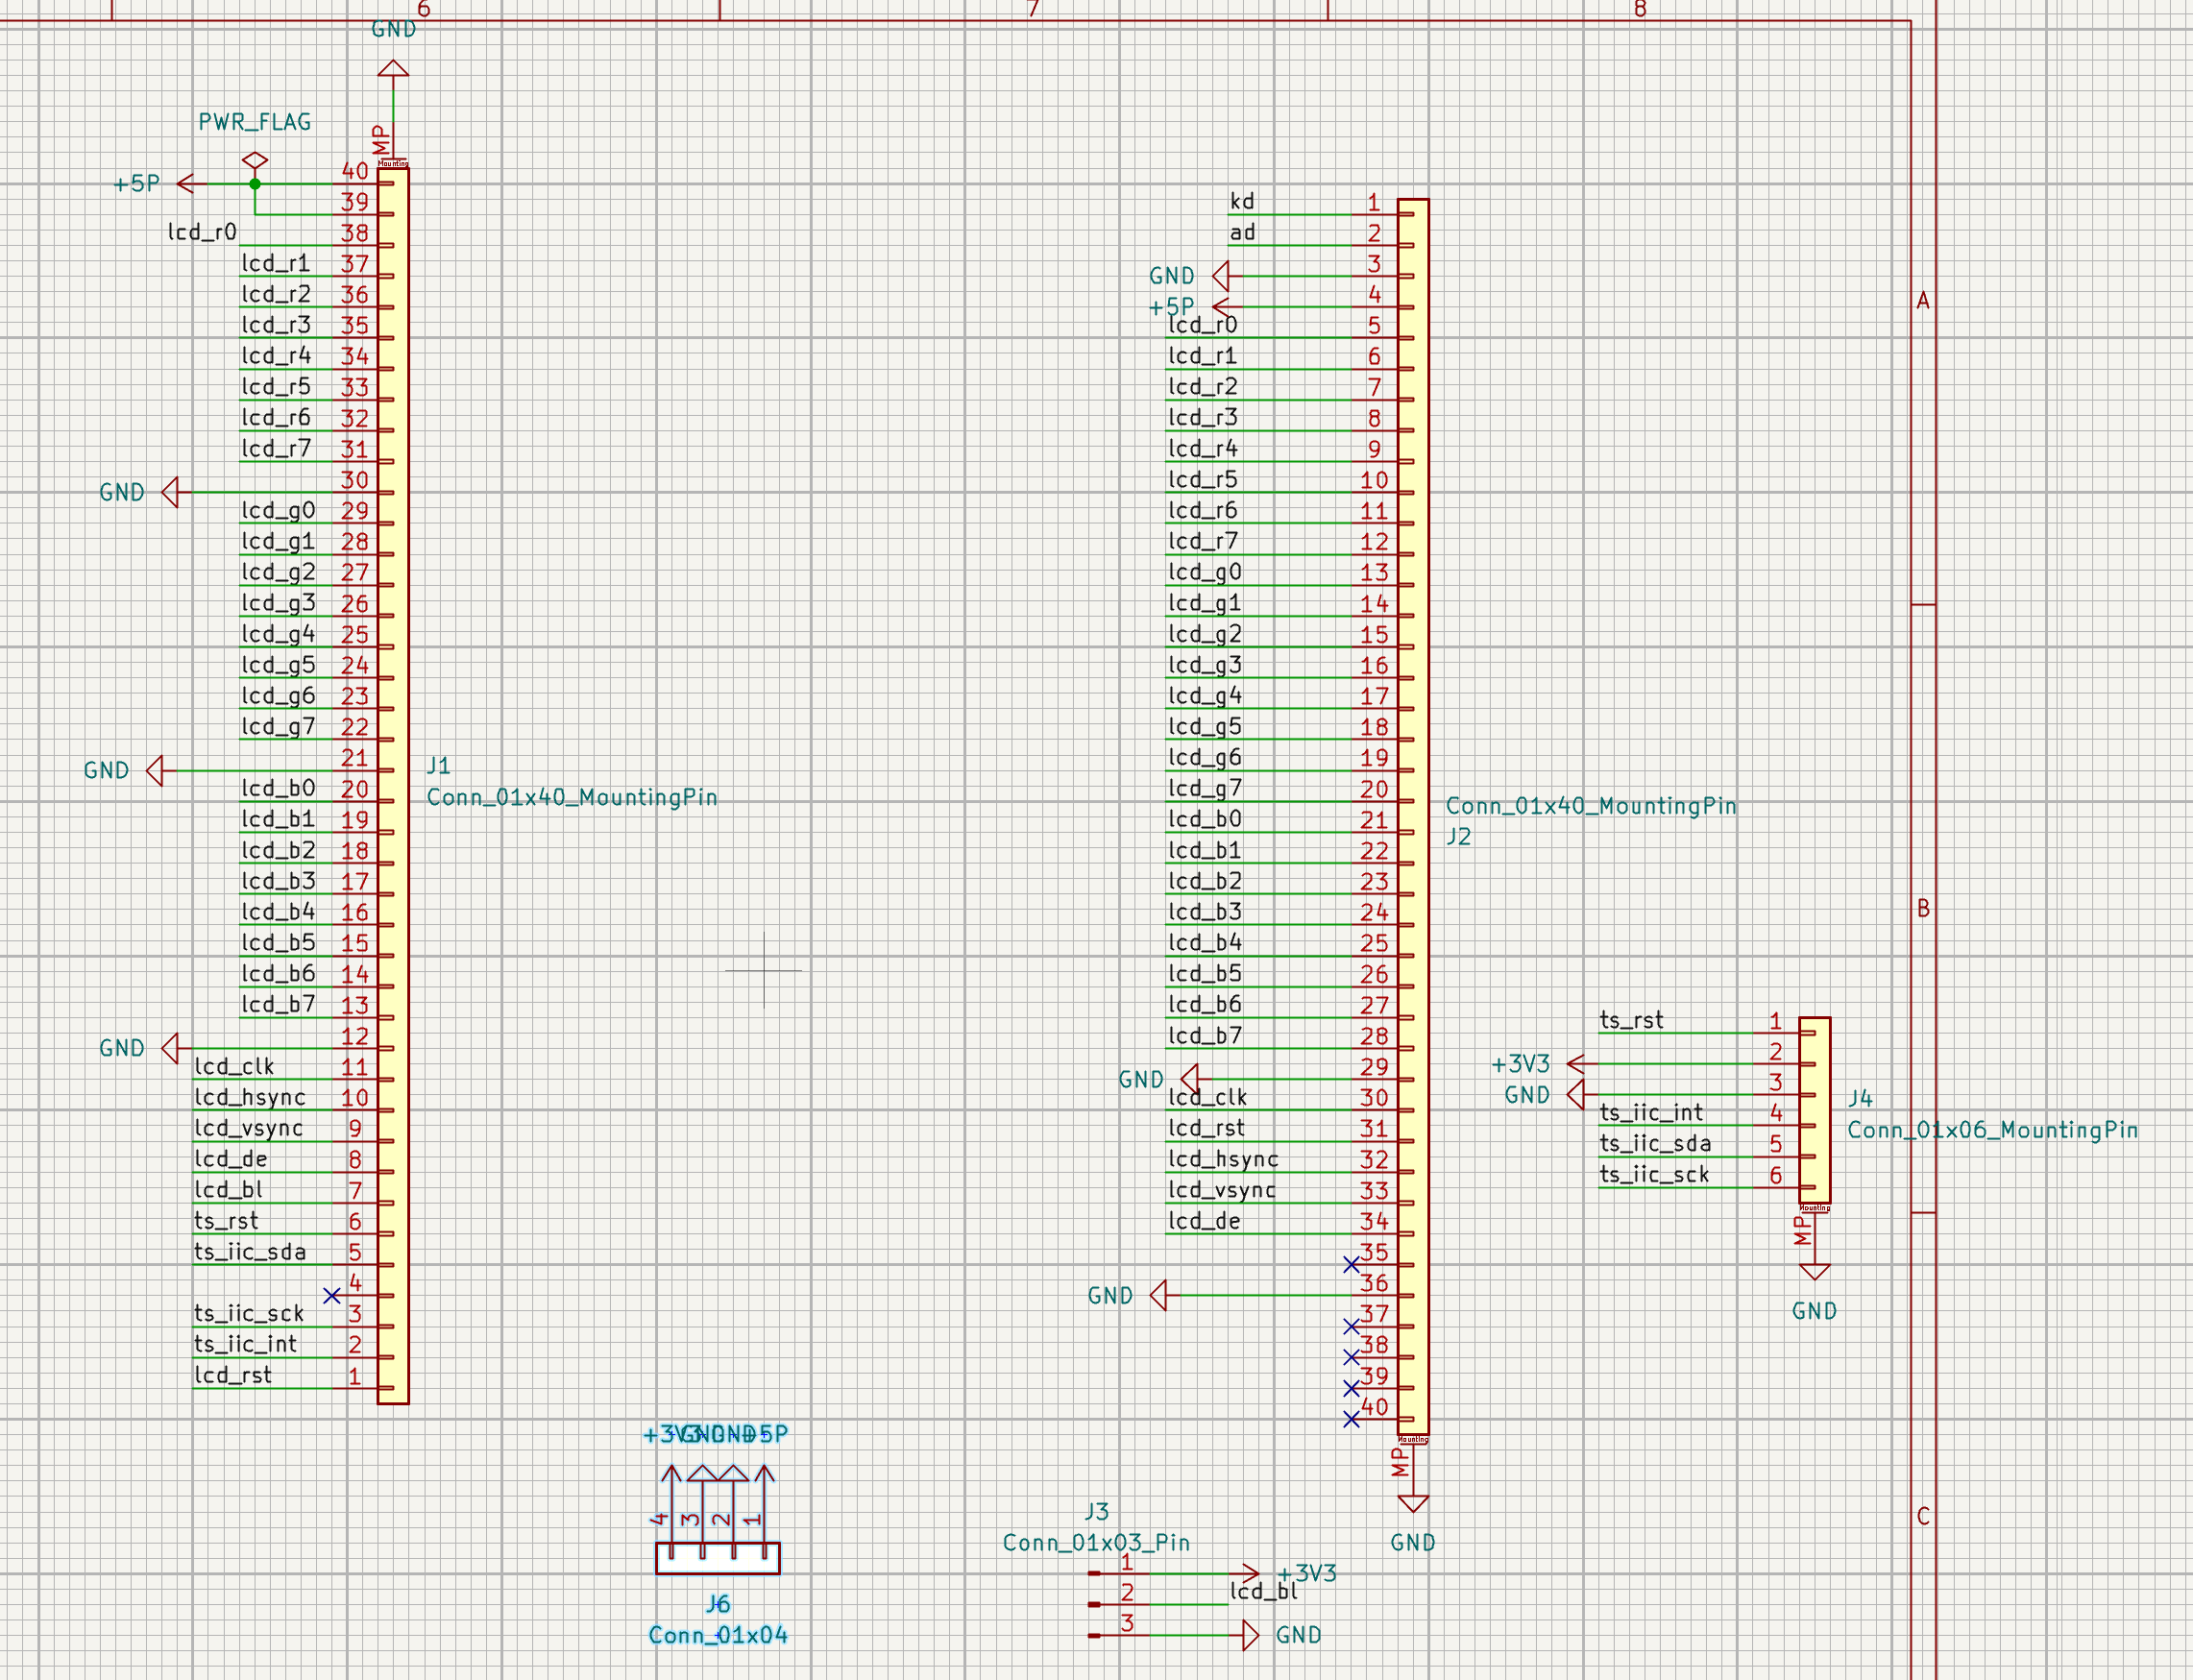Select the PWR_FLAG diamond symbol
Viewport: 2193px width, 1680px height.
[255, 160]
